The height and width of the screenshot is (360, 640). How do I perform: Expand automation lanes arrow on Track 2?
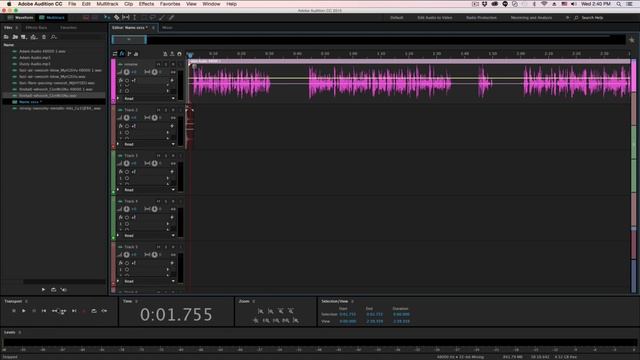[x=118, y=144]
